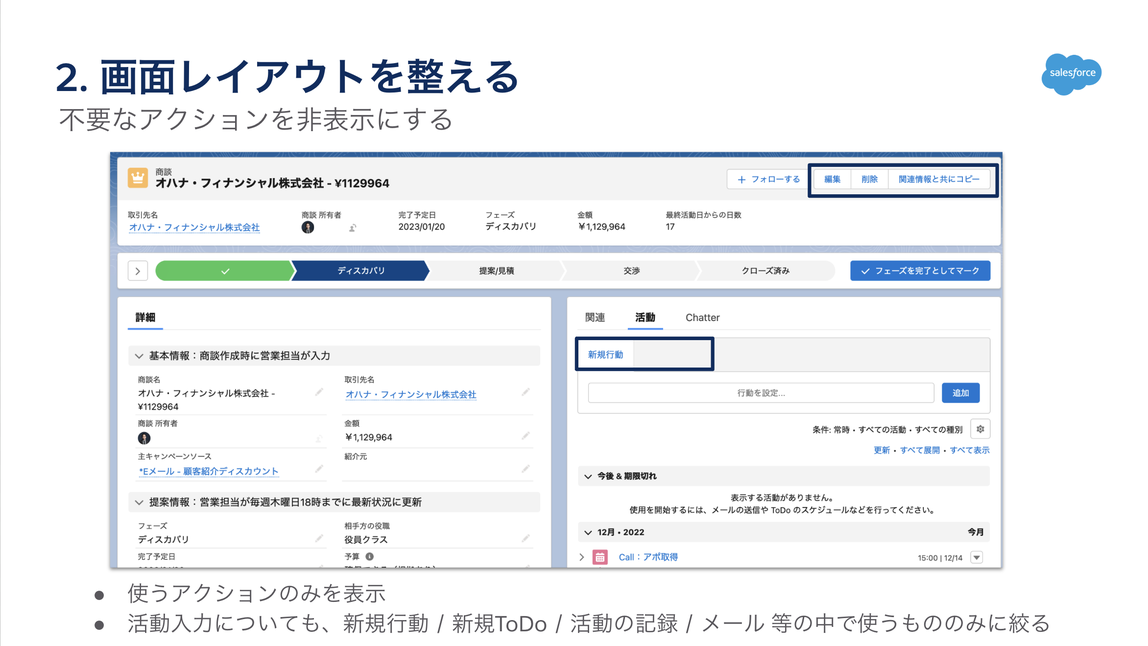The width and height of the screenshot is (1148, 646).
Task: Click the すべて展開 link
Action: [x=920, y=450]
